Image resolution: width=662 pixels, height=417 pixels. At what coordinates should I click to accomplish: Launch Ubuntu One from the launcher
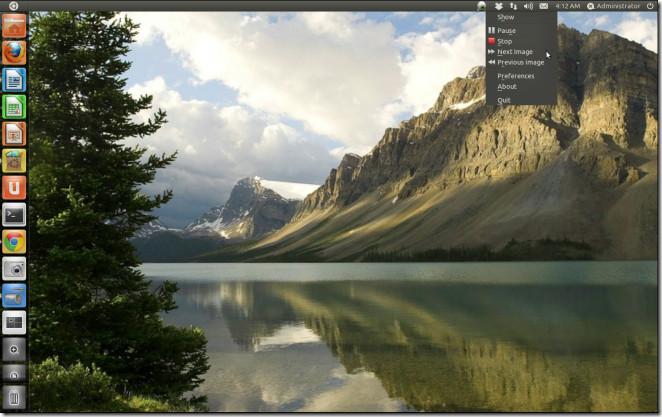14,188
